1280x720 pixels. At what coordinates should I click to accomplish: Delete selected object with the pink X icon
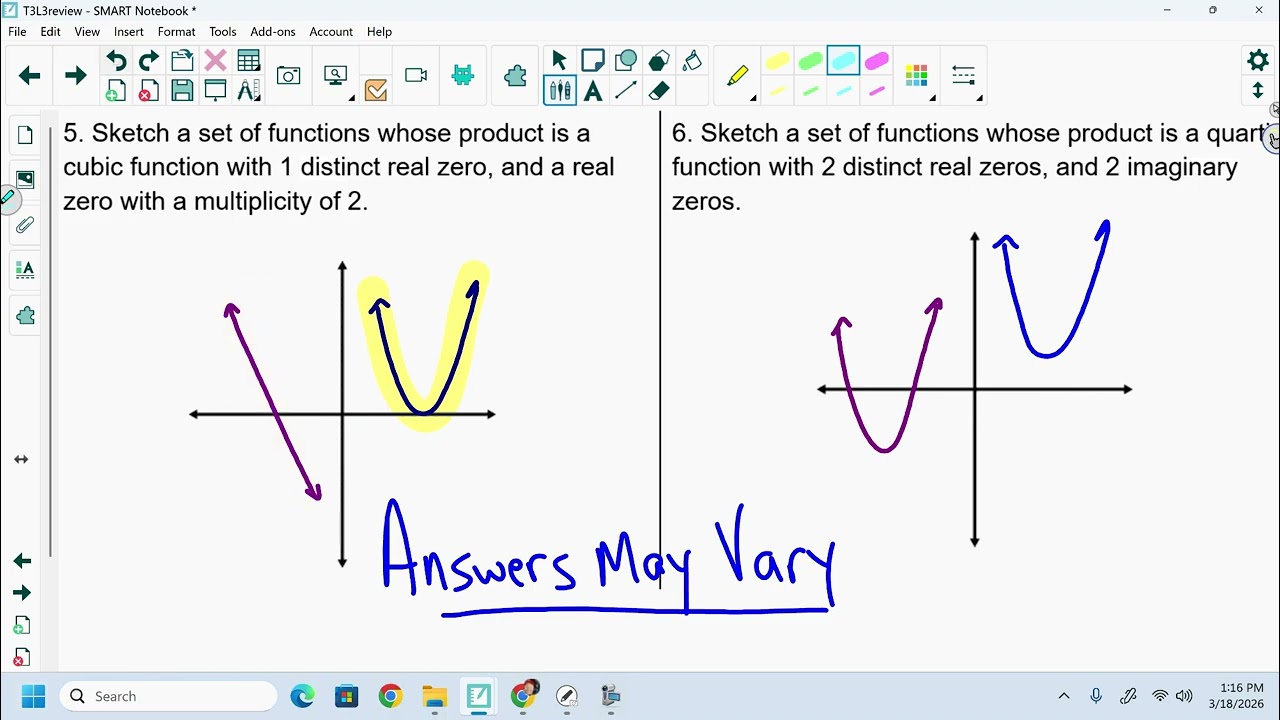pos(215,61)
